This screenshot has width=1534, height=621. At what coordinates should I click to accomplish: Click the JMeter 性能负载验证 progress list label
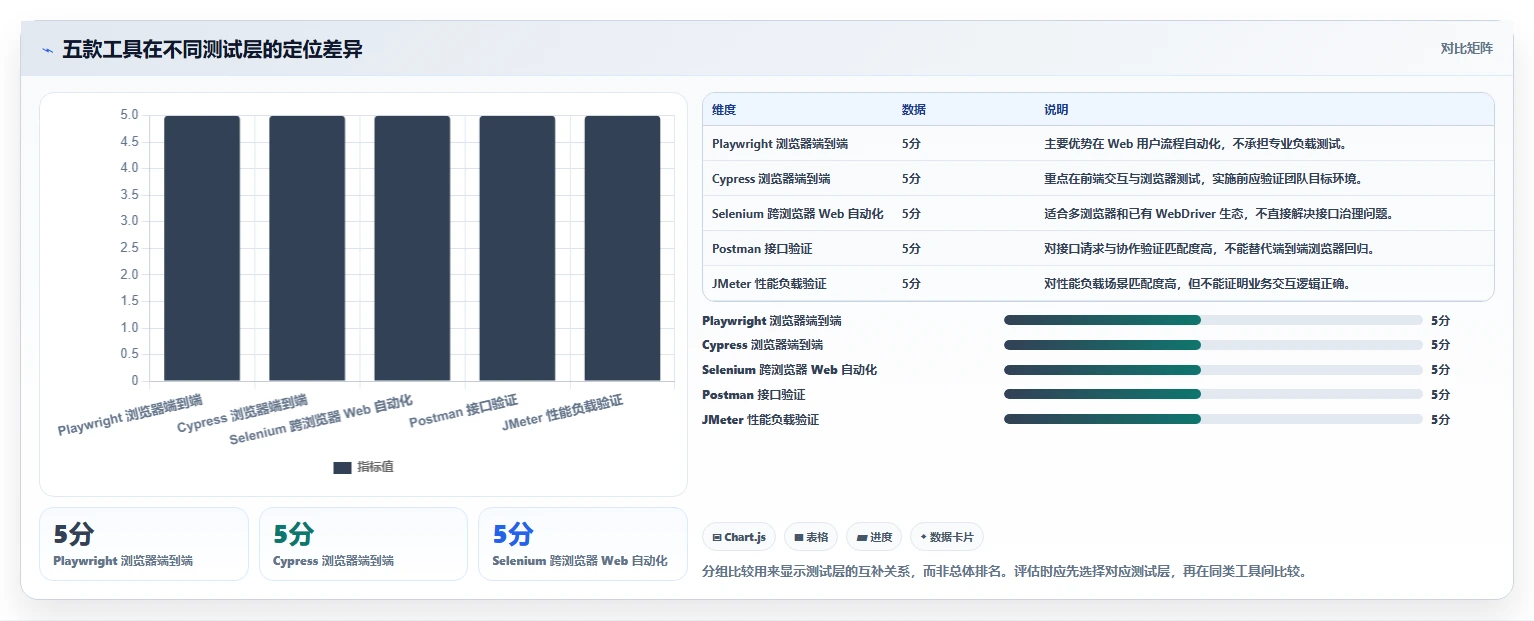[x=760, y=420]
